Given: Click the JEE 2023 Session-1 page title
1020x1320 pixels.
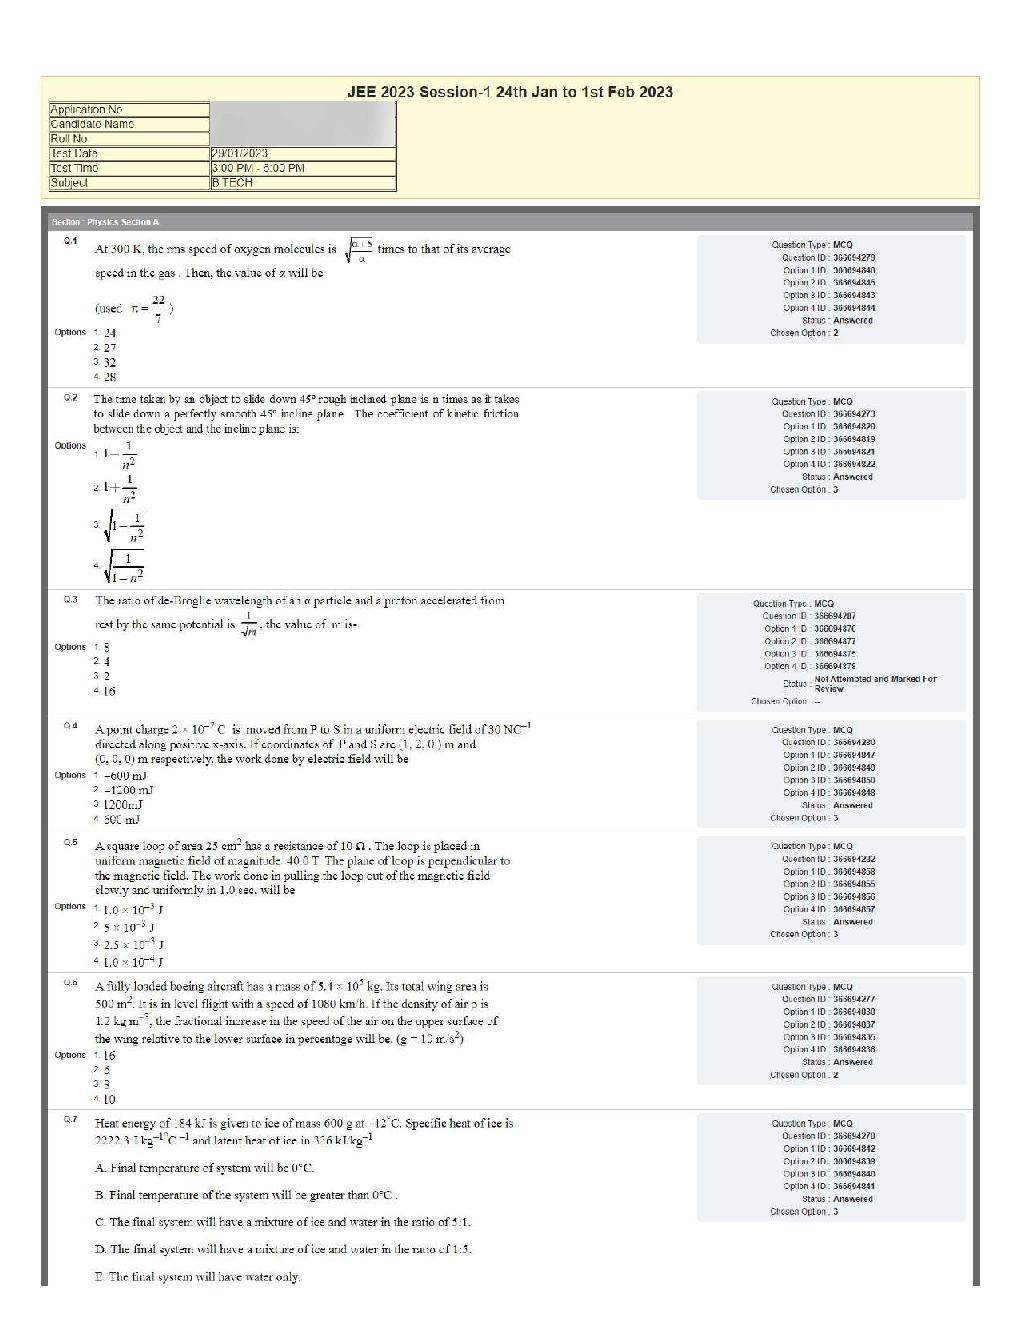Looking at the screenshot, I should pyautogui.click(x=510, y=92).
